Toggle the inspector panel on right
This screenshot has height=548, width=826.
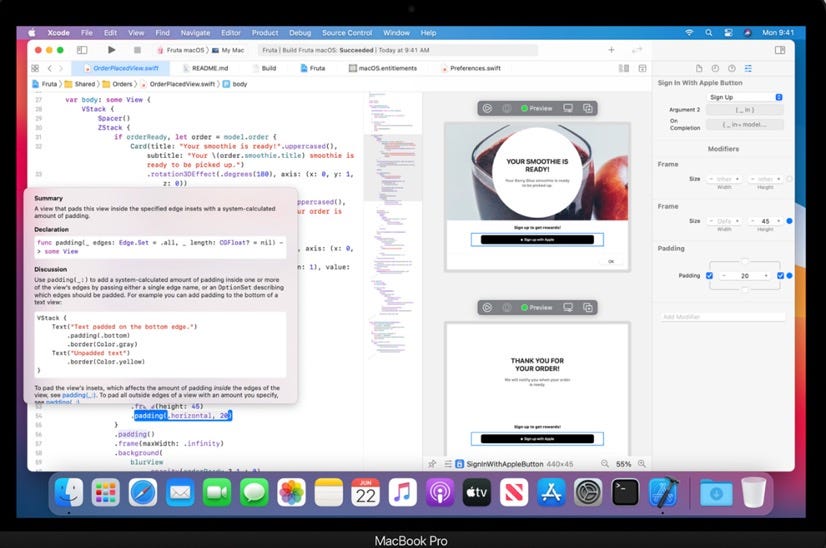coord(780,50)
